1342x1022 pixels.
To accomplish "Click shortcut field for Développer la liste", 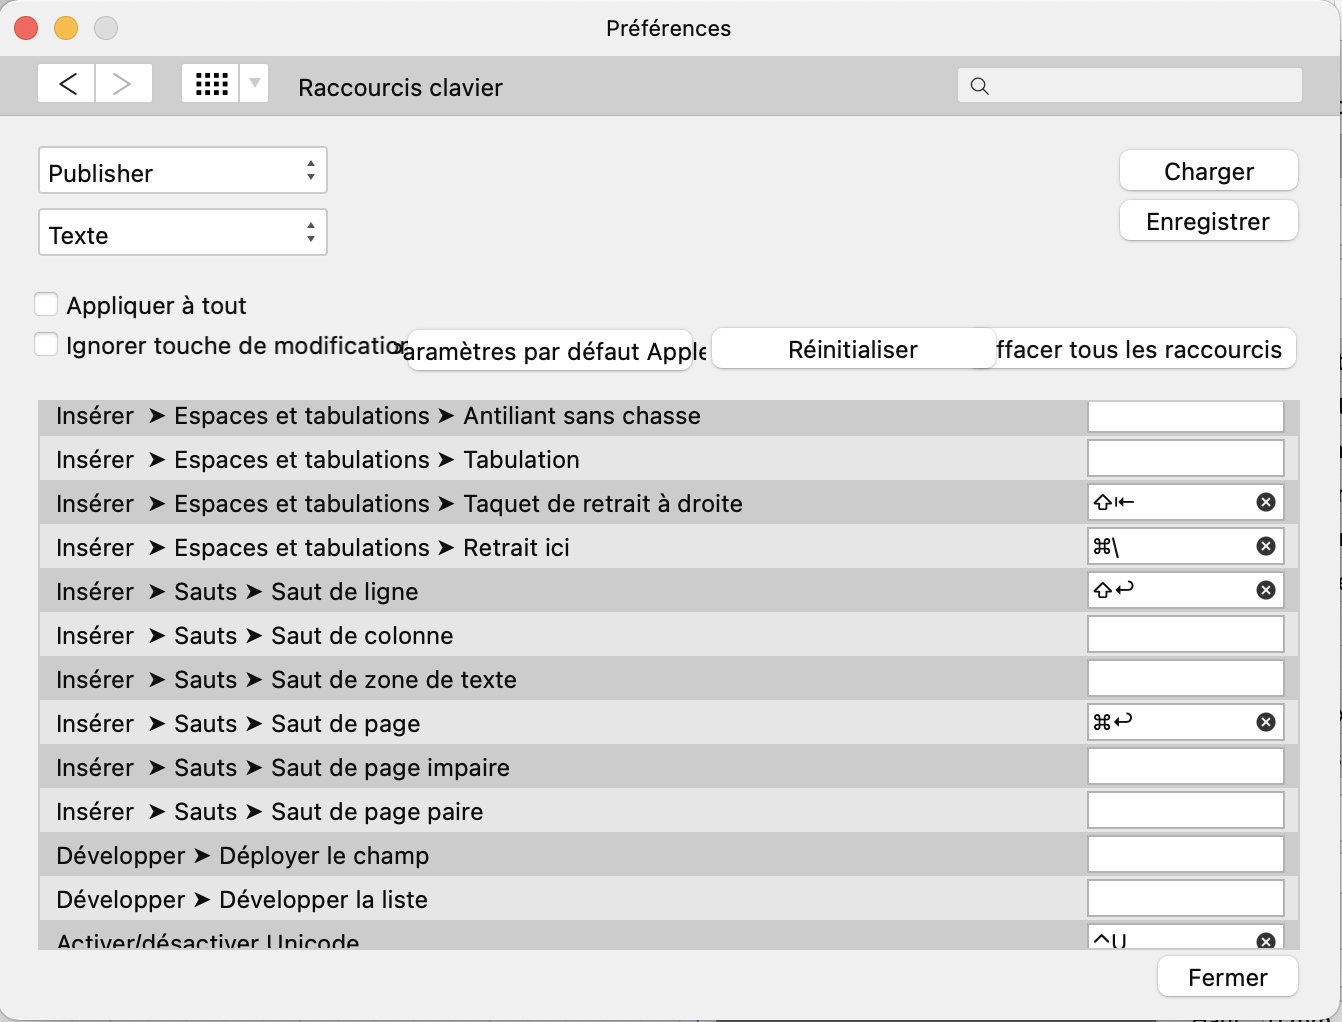I will 1186,898.
